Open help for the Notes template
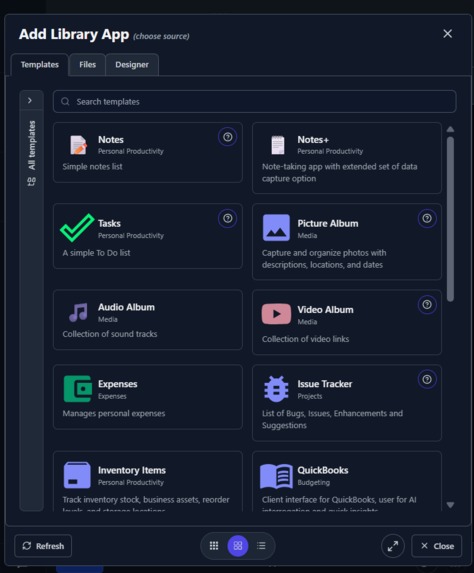 pos(227,137)
